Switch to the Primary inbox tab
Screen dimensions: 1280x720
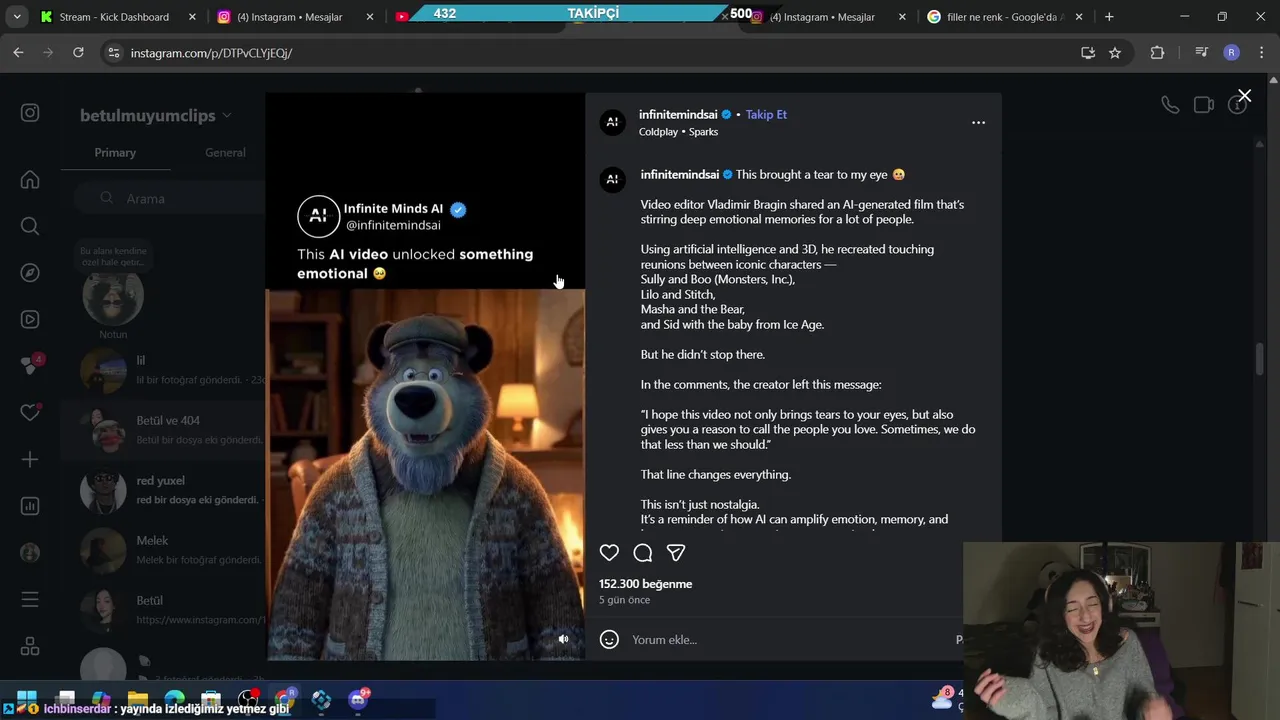tap(115, 152)
